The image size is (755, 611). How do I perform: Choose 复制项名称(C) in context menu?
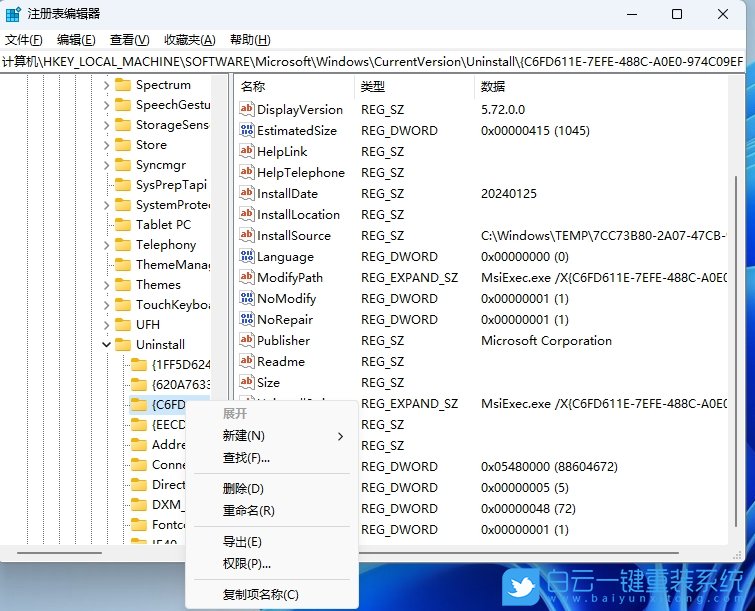272,595
